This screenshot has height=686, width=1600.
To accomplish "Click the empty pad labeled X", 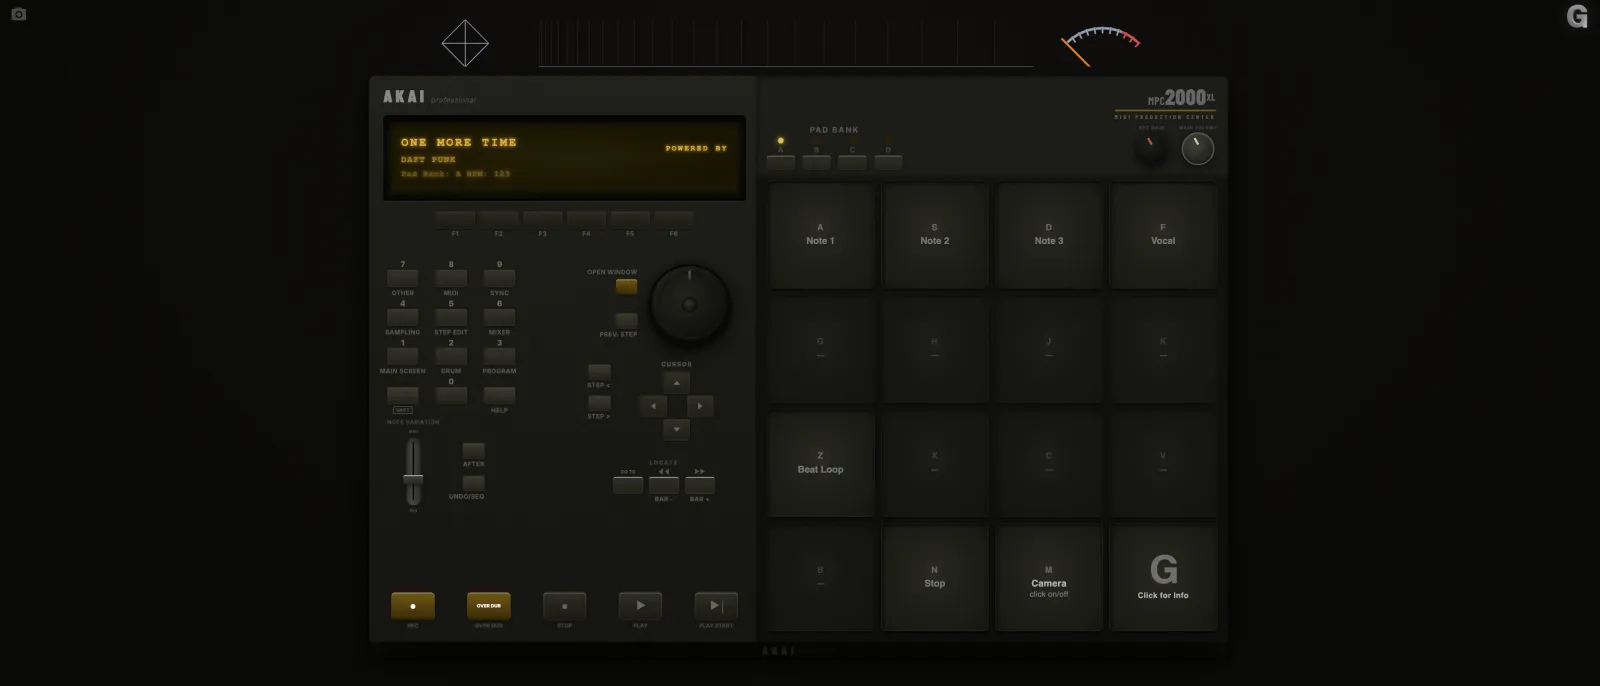I will point(935,464).
